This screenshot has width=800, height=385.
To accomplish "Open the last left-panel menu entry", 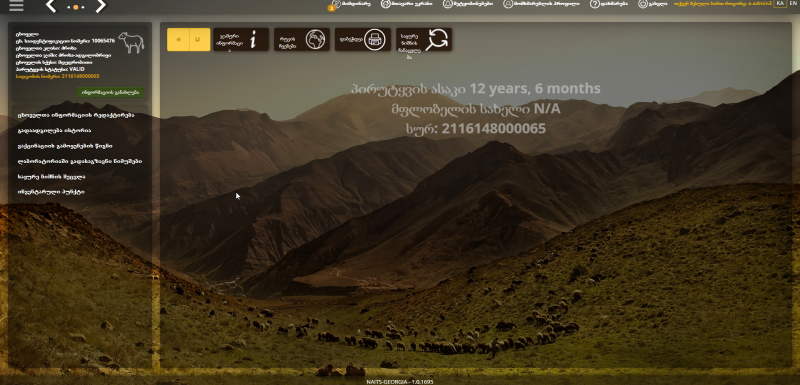I will 51,192.
